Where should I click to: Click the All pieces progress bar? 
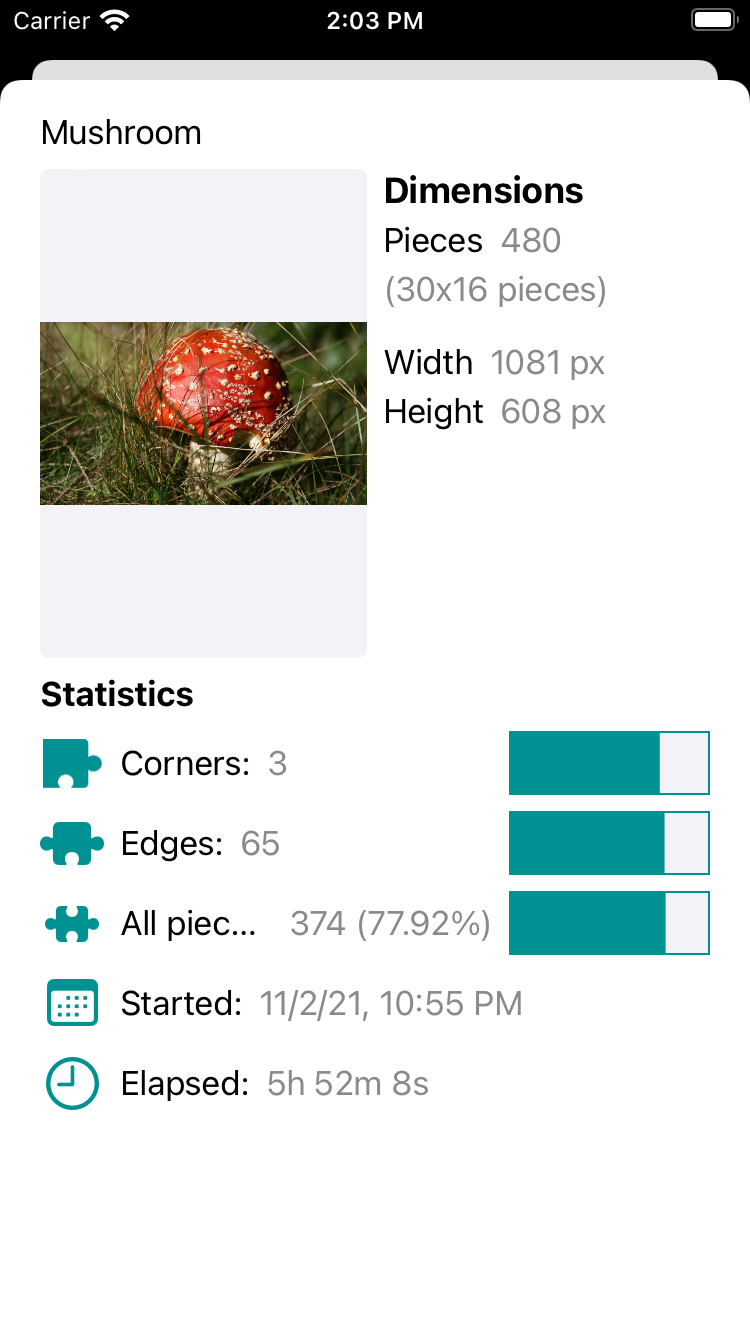point(609,923)
